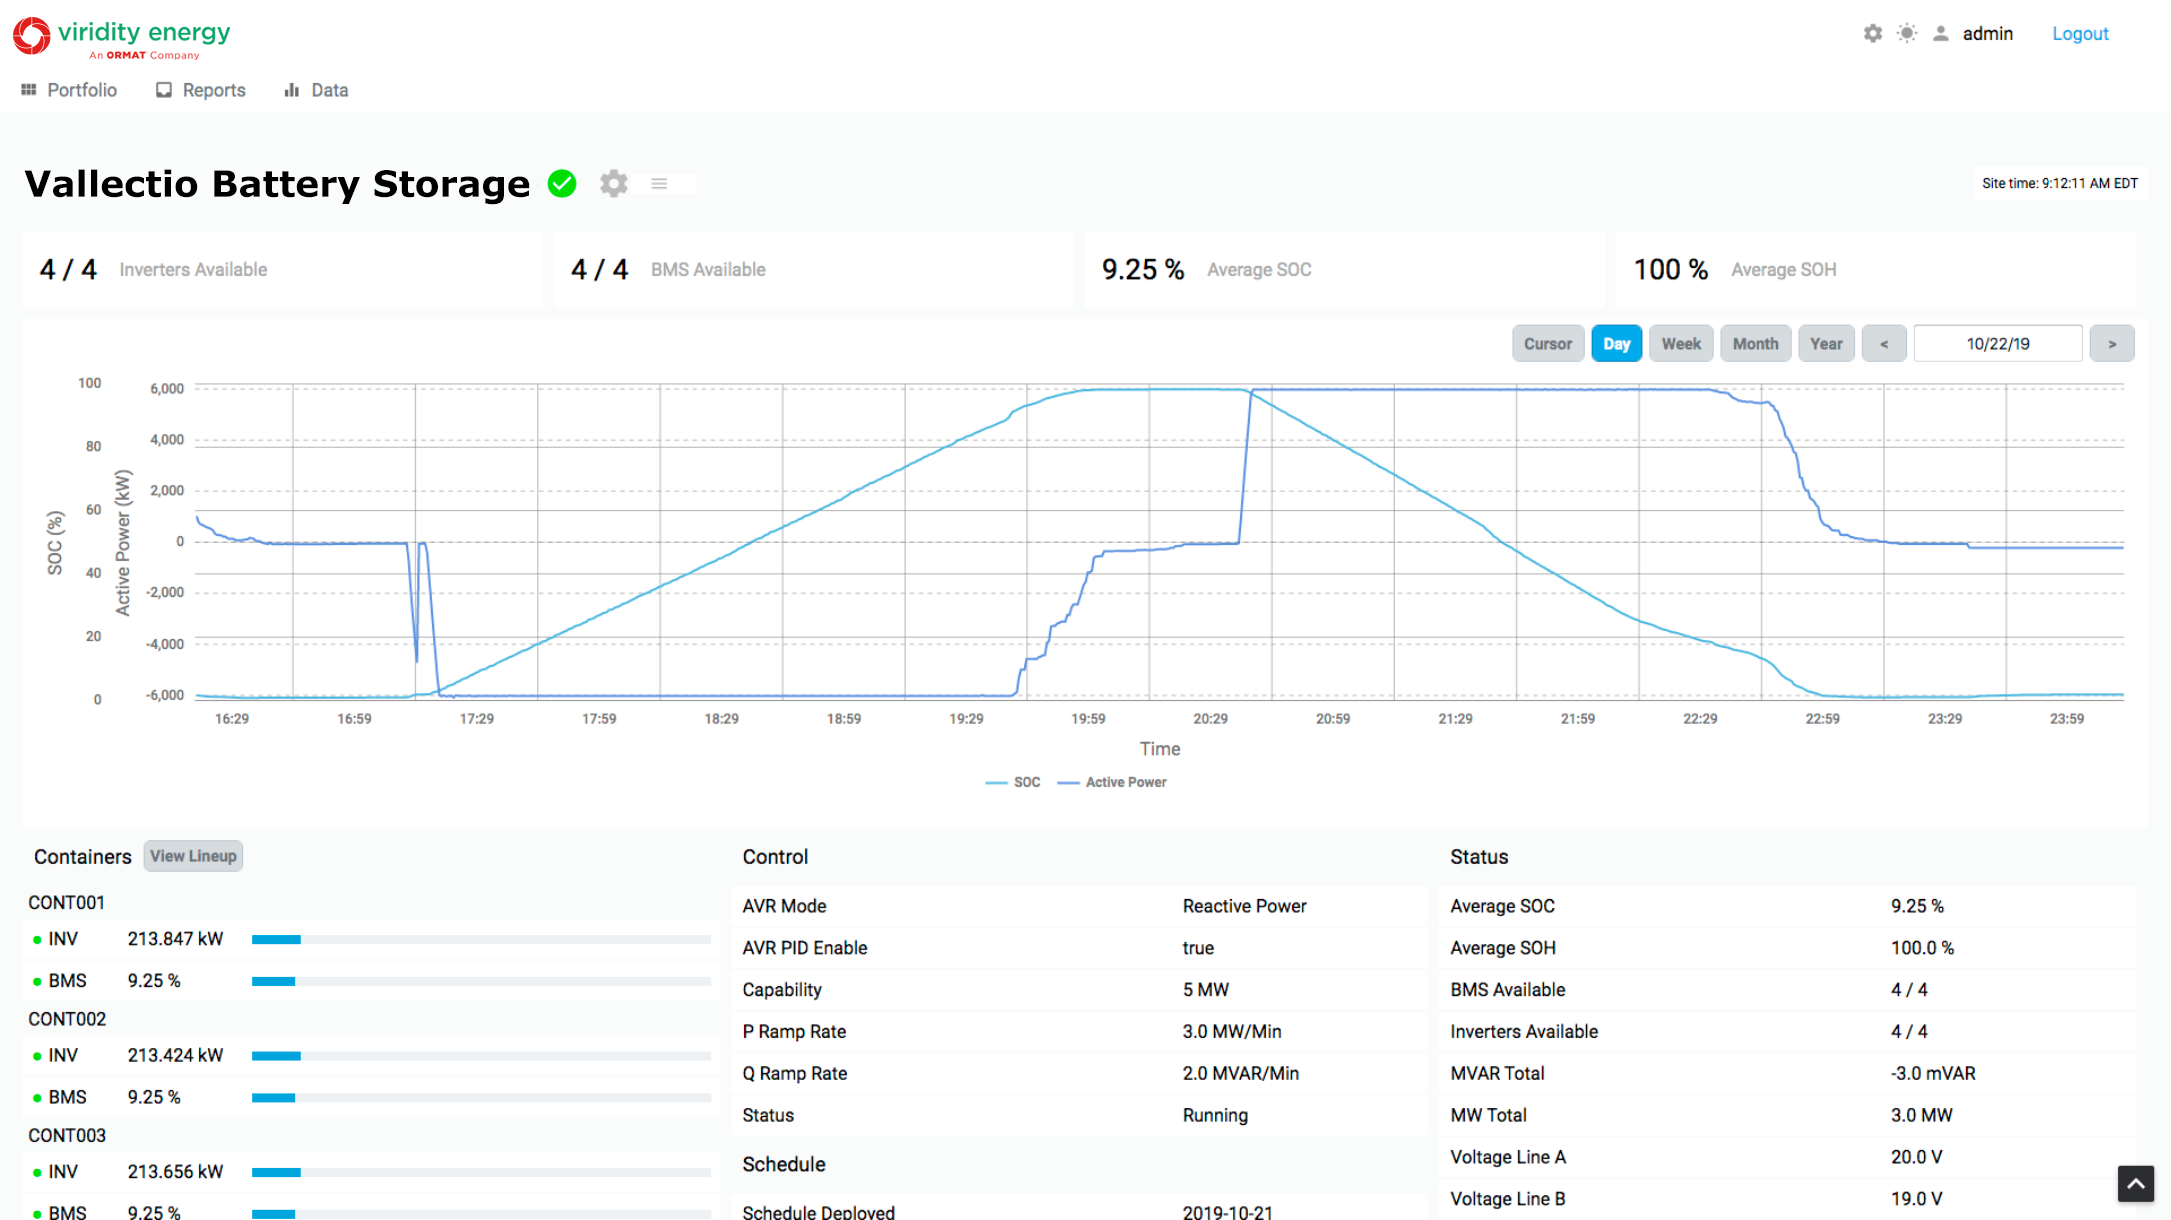2171x1220 pixels.
Task: Switch chart range to Week
Action: 1681,343
